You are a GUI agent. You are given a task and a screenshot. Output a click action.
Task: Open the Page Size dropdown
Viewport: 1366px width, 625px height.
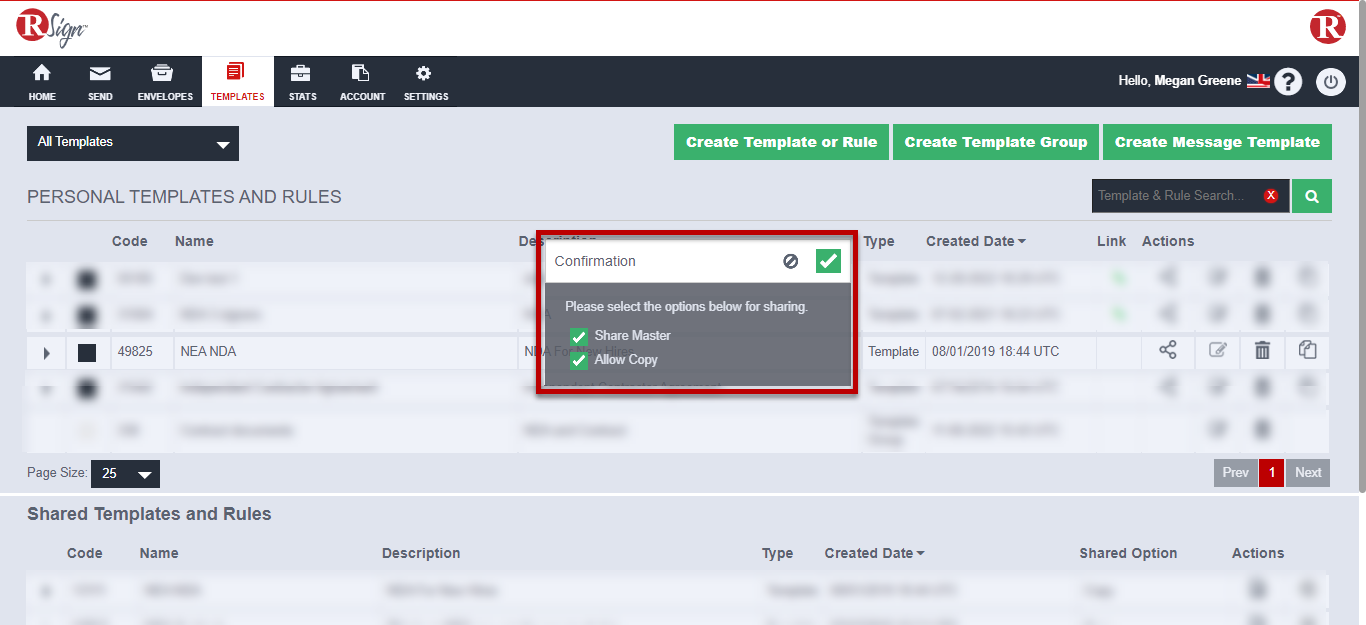tap(125, 474)
